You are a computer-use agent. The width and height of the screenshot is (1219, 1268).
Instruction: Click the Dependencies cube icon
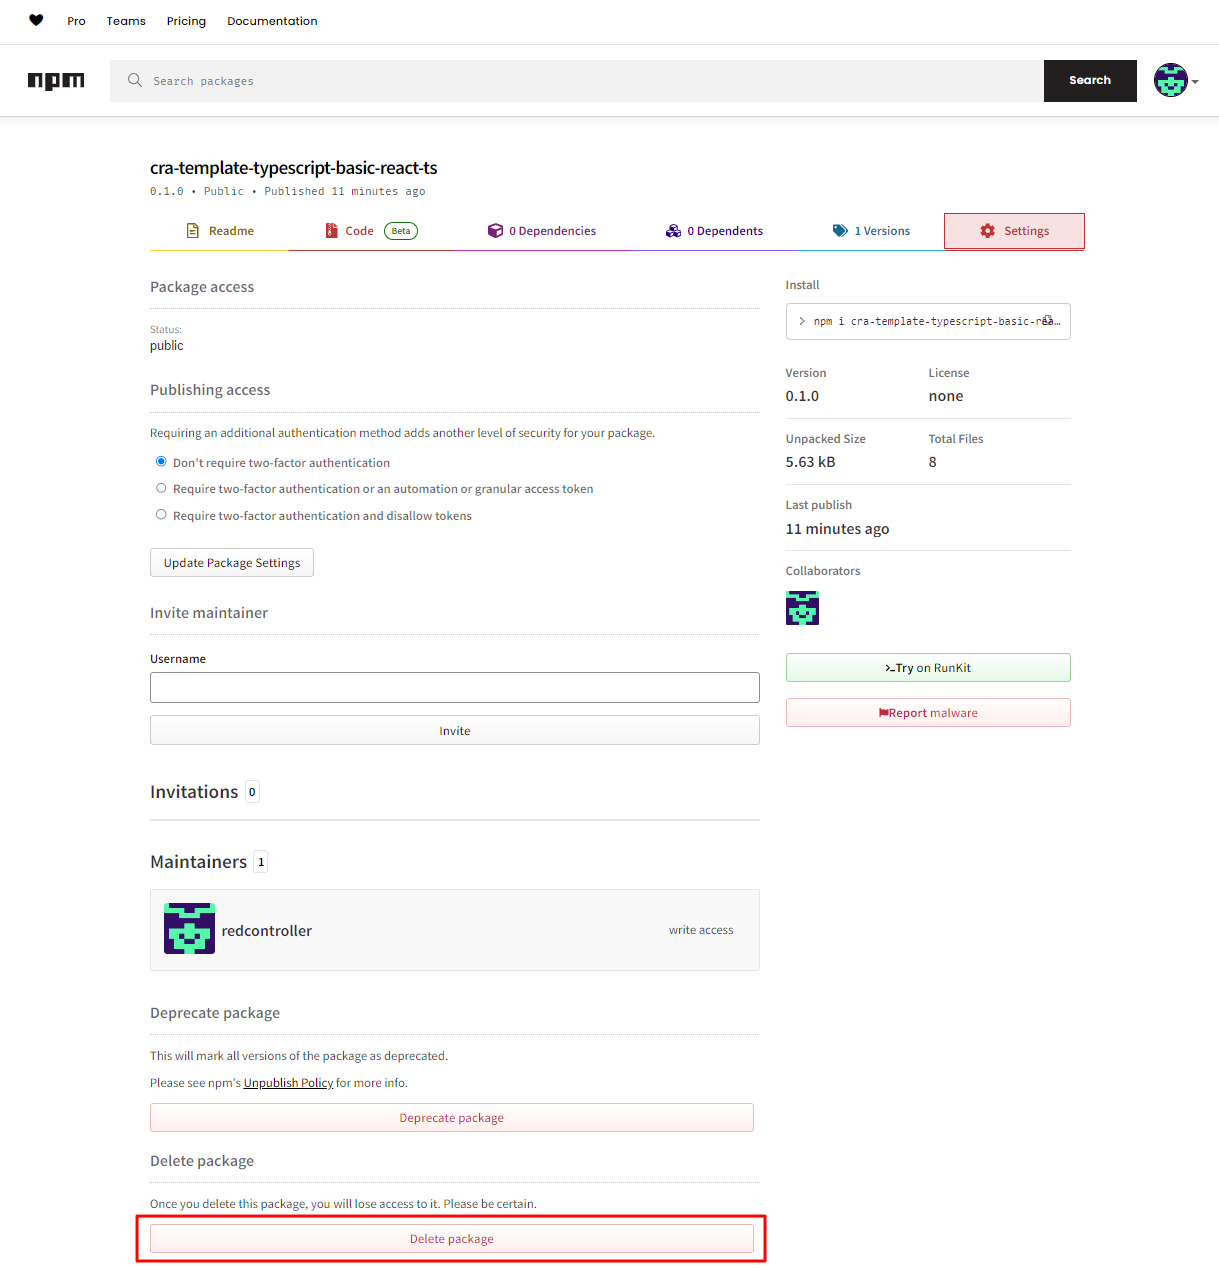click(495, 231)
